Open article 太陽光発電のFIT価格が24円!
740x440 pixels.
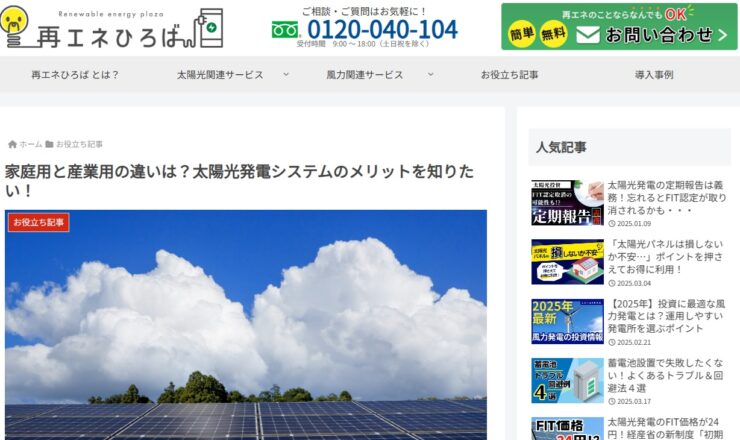[x=665, y=429]
